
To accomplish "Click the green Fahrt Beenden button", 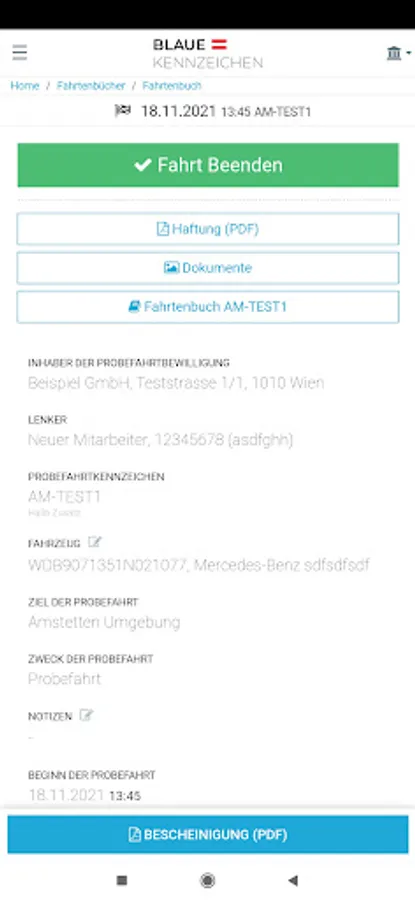I will [x=208, y=165].
